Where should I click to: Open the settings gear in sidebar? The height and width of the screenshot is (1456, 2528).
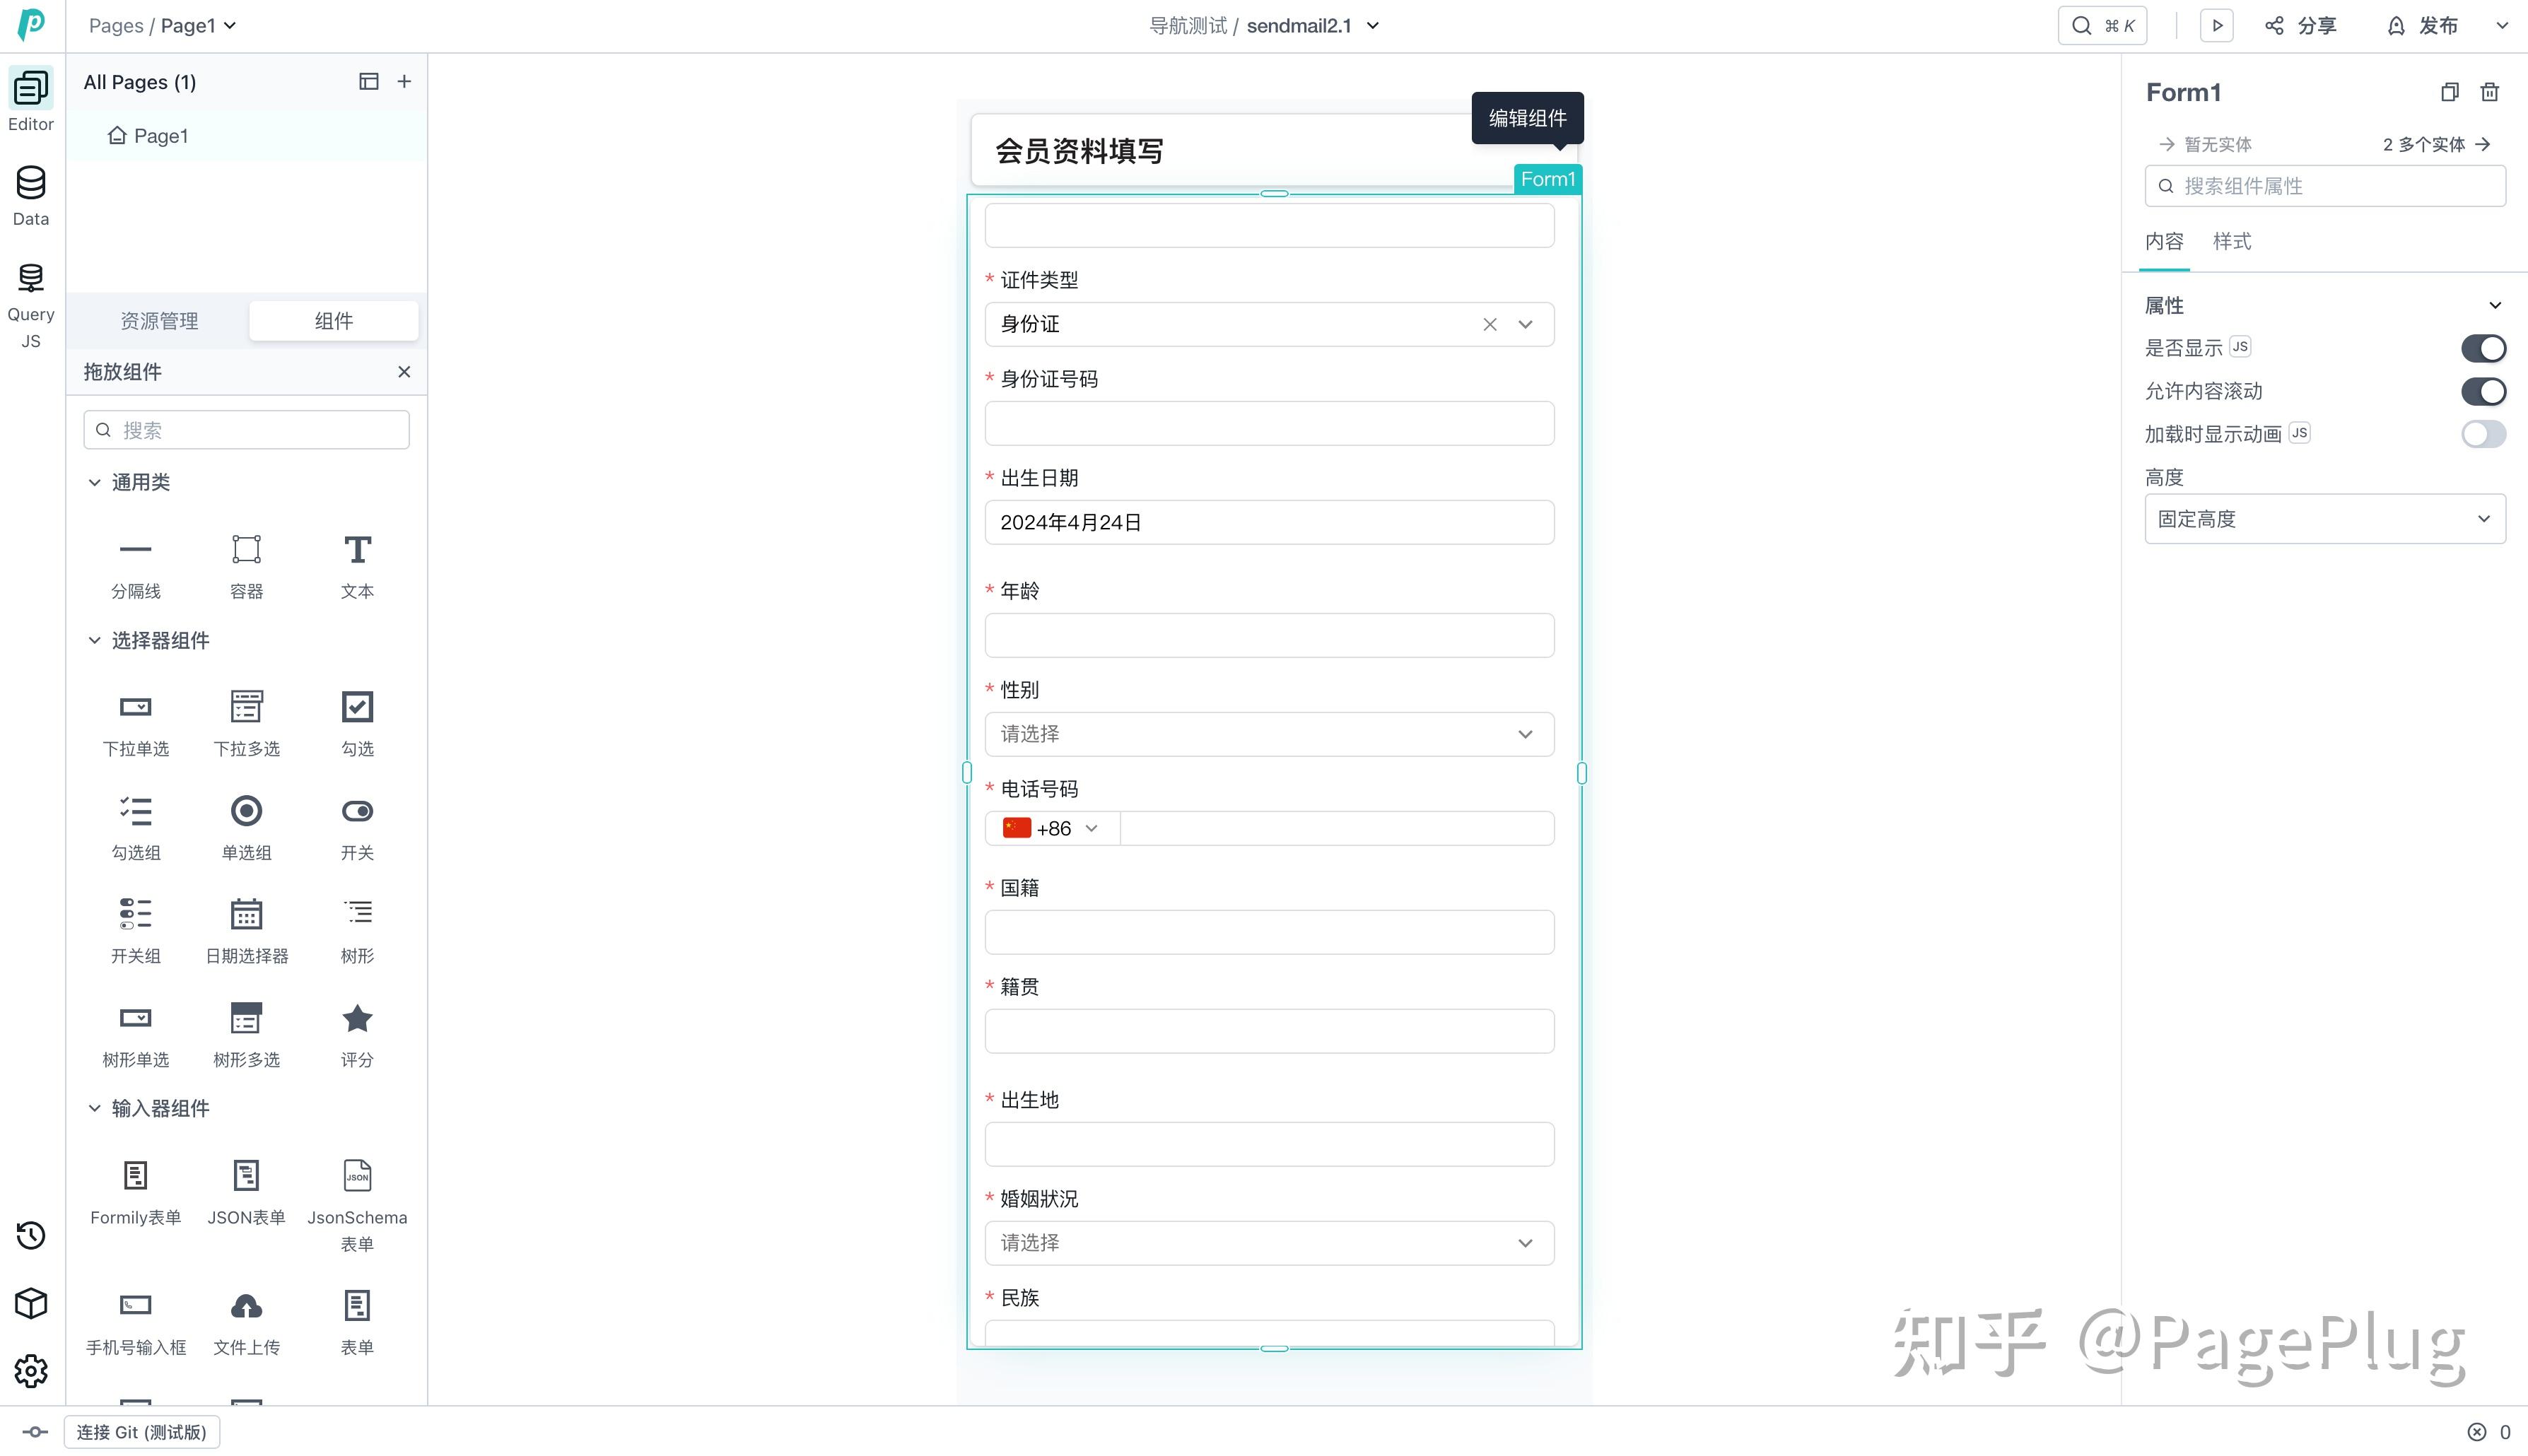point(31,1371)
